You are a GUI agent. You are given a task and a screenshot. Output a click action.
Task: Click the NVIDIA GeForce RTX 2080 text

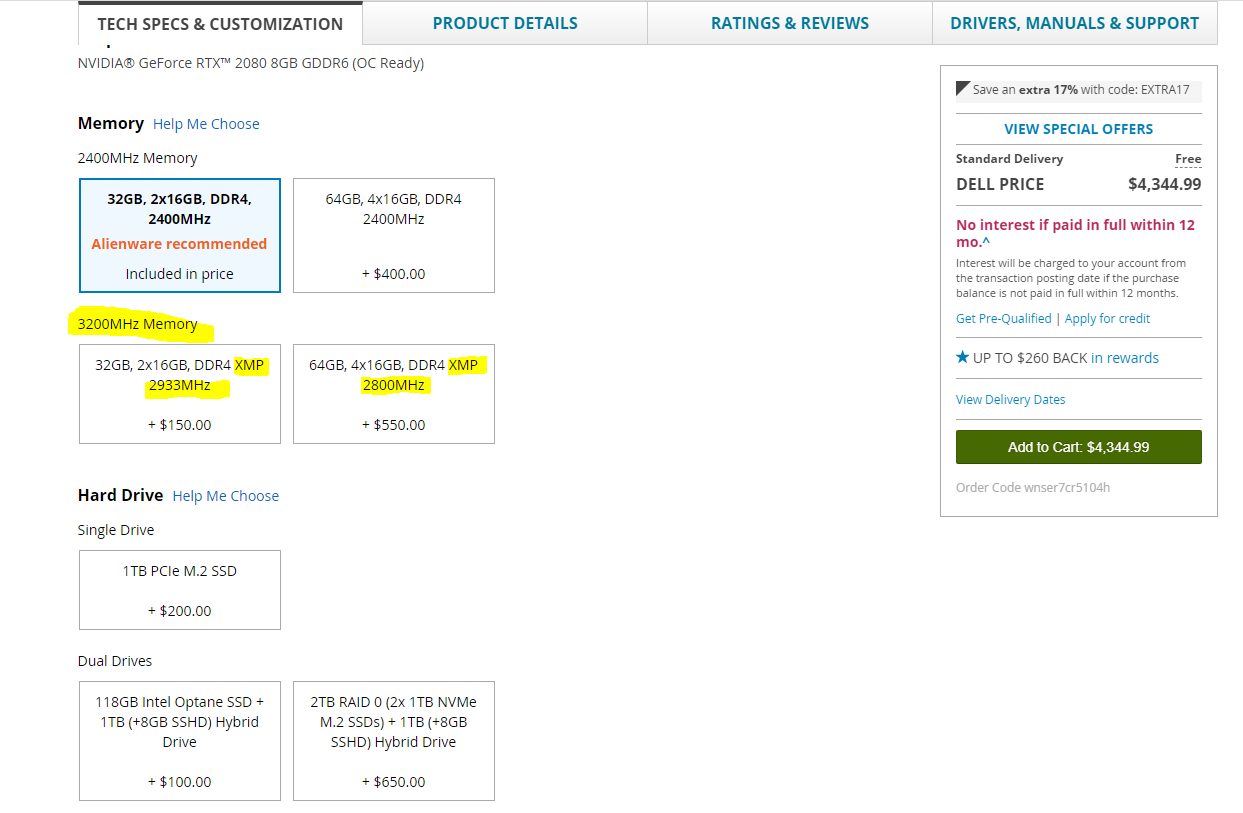(251, 63)
